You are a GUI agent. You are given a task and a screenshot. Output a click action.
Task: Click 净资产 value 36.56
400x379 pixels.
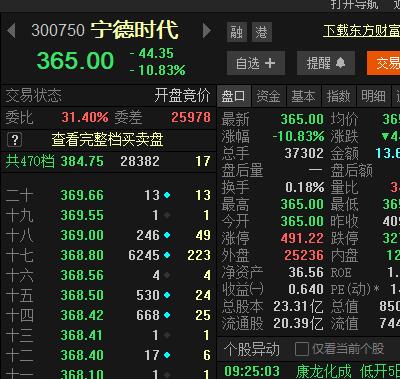click(306, 273)
